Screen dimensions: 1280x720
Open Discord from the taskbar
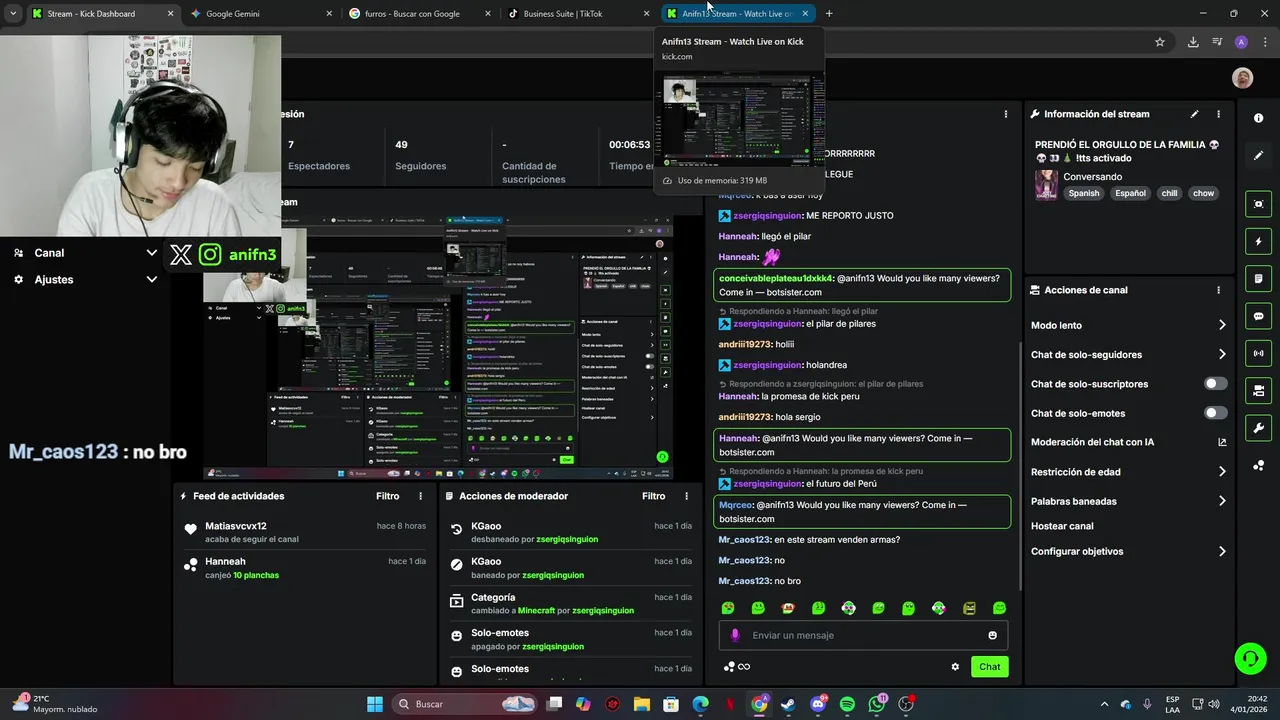(x=818, y=704)
